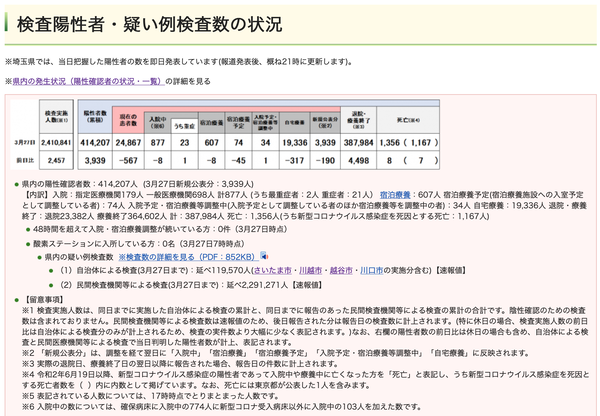
Task: Click the 3月27日 row label in the table
Action: pos(25,142)
